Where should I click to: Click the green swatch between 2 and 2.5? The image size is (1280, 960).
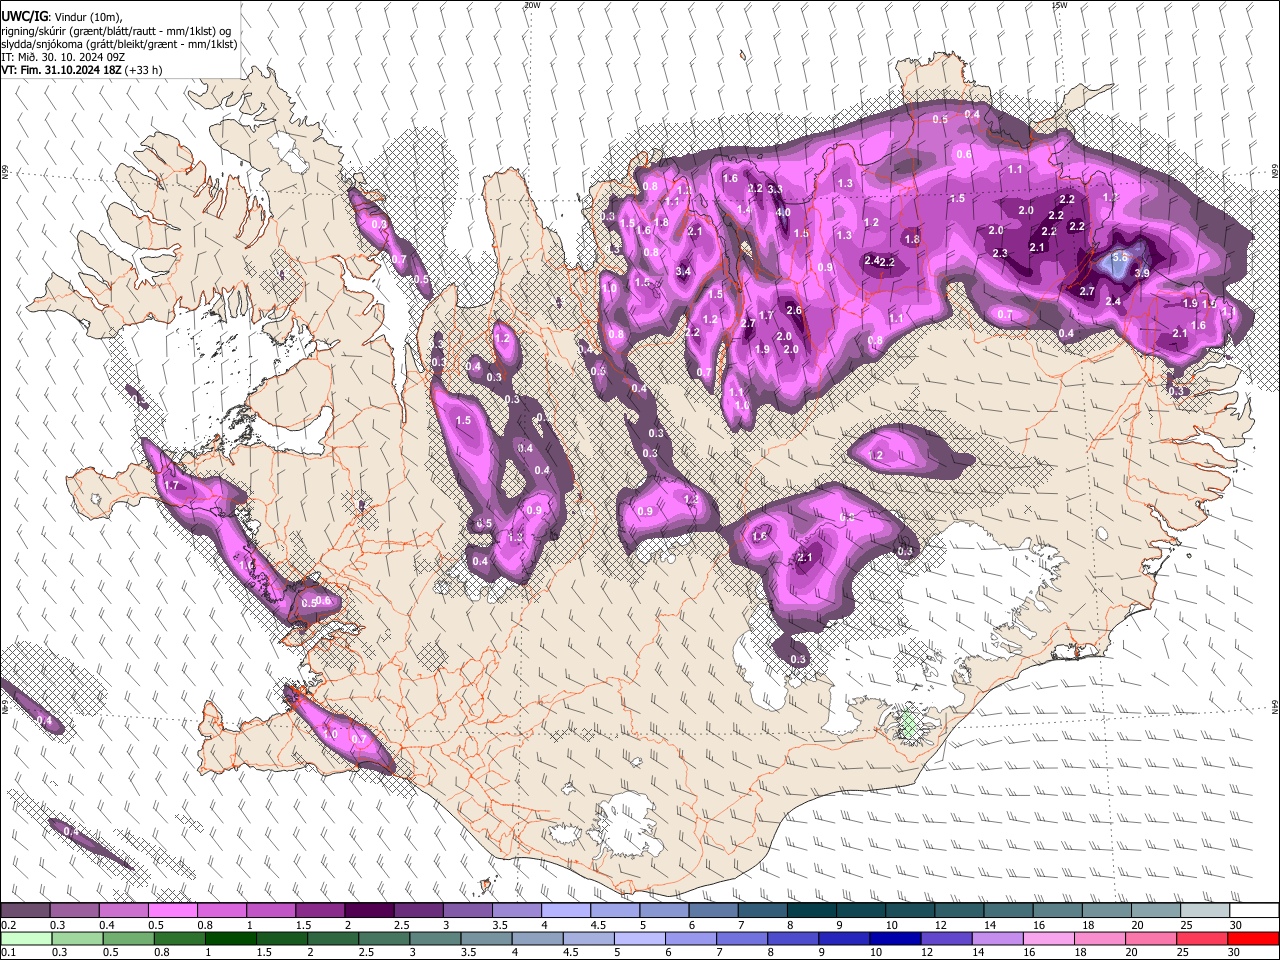click(332, 938)
